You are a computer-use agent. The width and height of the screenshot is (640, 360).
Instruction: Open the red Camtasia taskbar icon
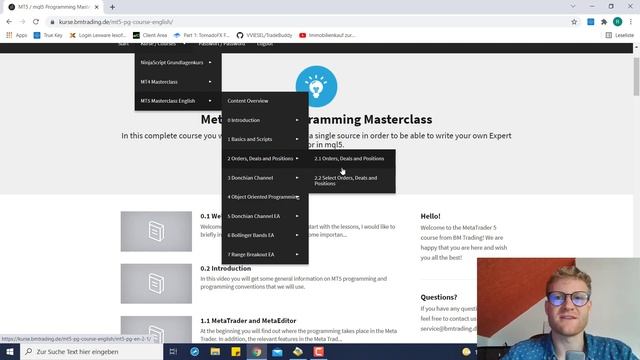tap(319, 351)
